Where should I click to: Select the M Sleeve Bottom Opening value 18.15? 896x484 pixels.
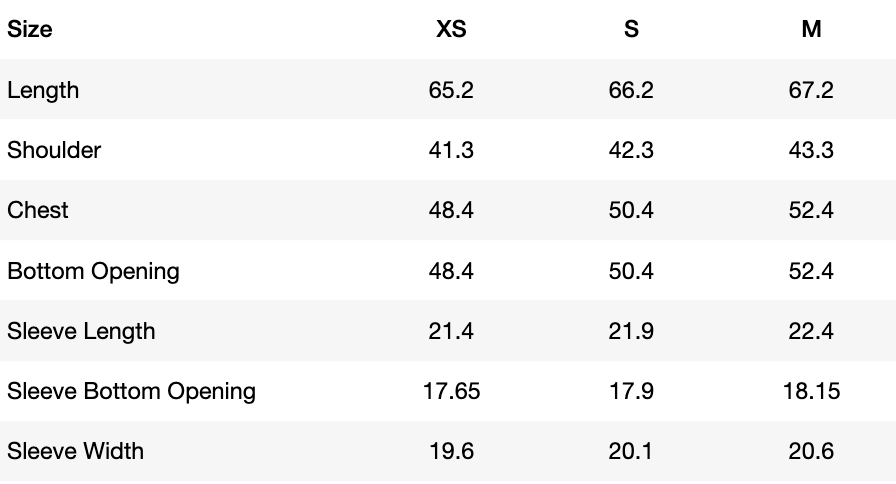click(811, 391)
